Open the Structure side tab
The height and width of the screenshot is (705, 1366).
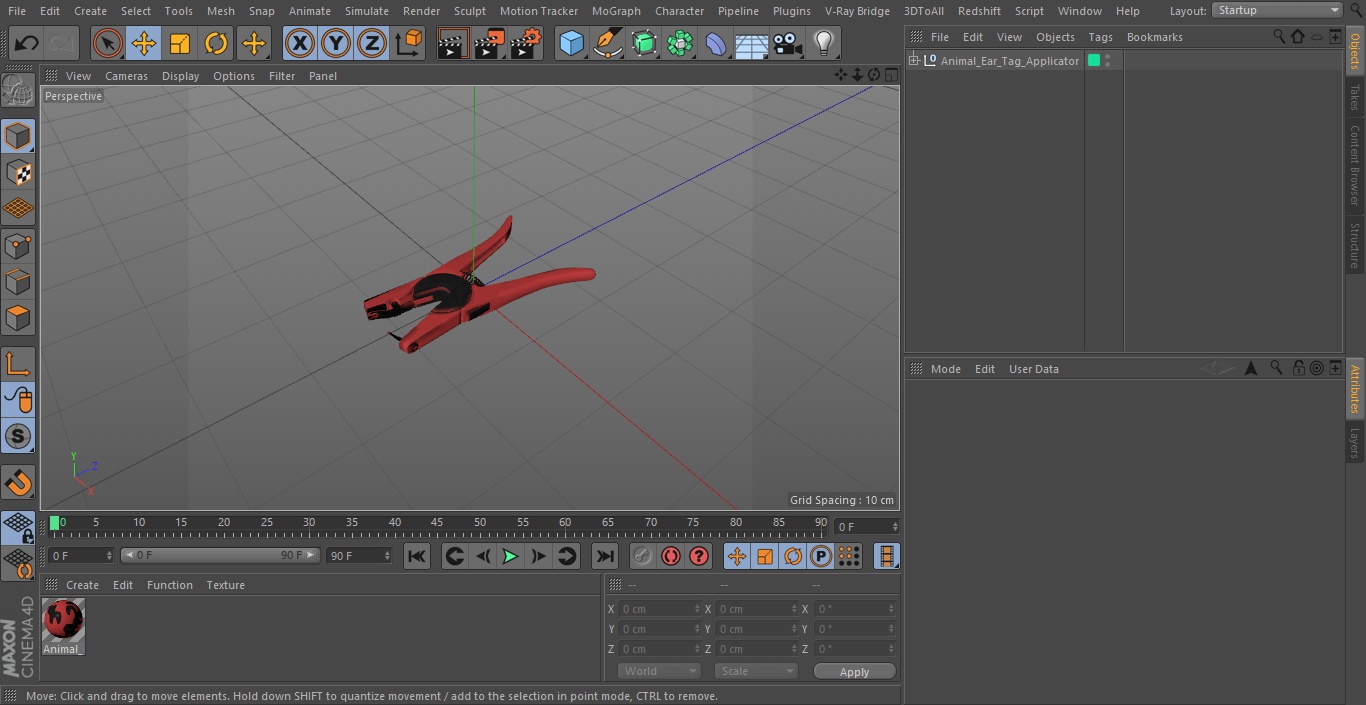(x=1355, y=245)
